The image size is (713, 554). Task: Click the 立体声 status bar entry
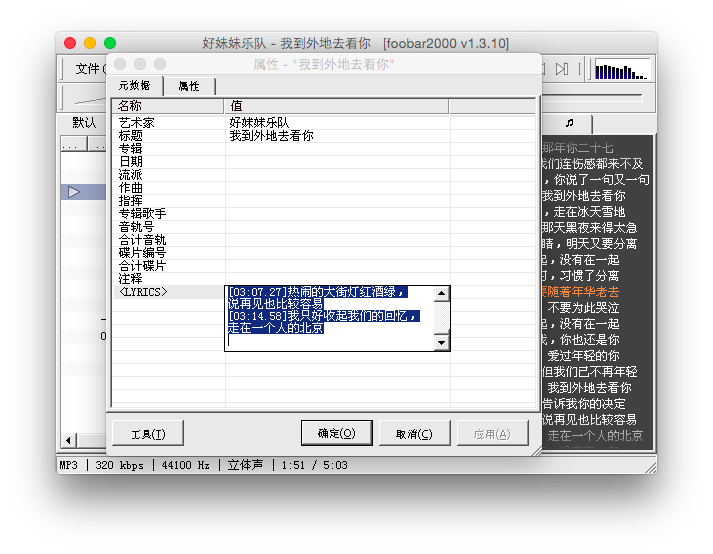[245, 465]
